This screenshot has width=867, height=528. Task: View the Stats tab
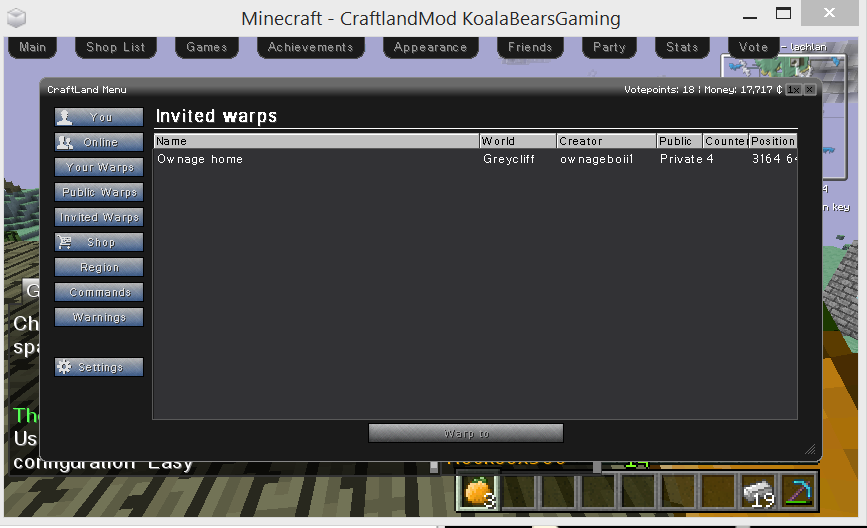(682, 48)
